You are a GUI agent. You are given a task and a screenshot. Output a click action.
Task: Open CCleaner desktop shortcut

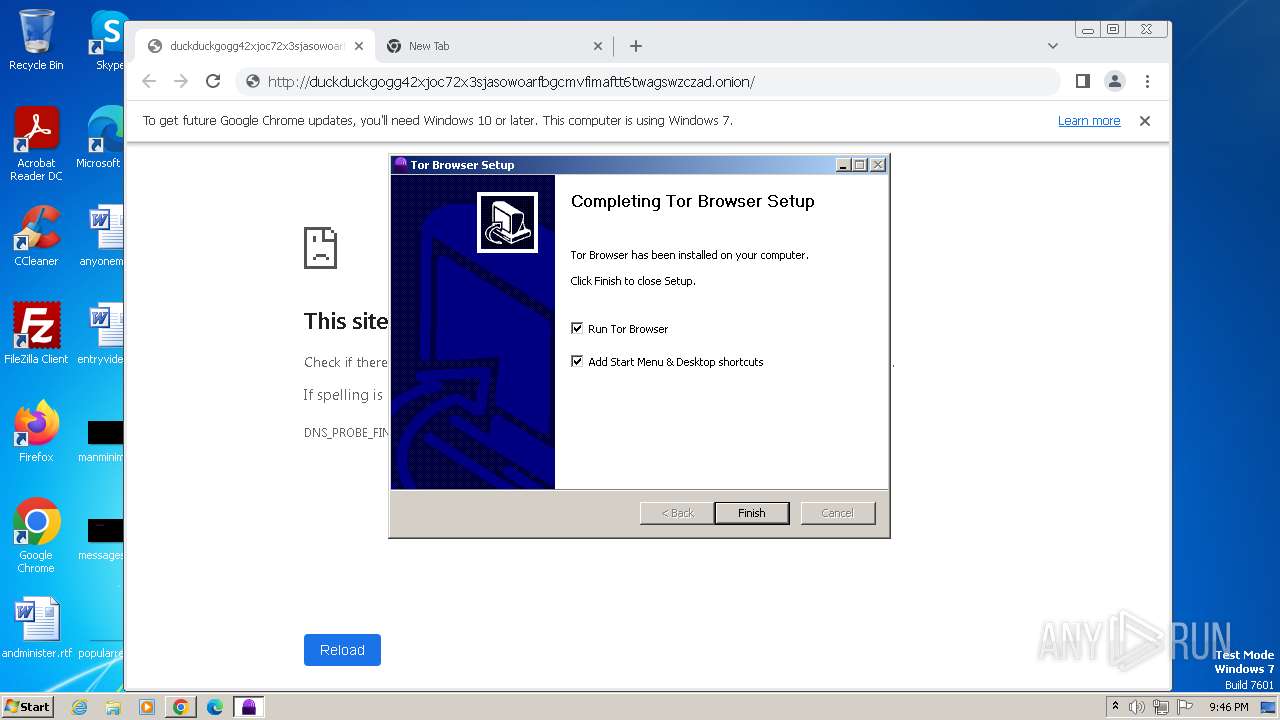[x=36, y=236]
